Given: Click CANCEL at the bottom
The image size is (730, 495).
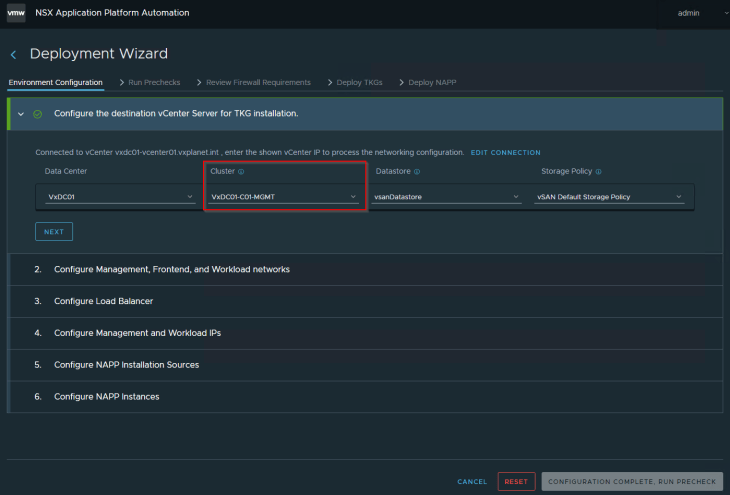Looking at the screenshot, I should point(472,482).
